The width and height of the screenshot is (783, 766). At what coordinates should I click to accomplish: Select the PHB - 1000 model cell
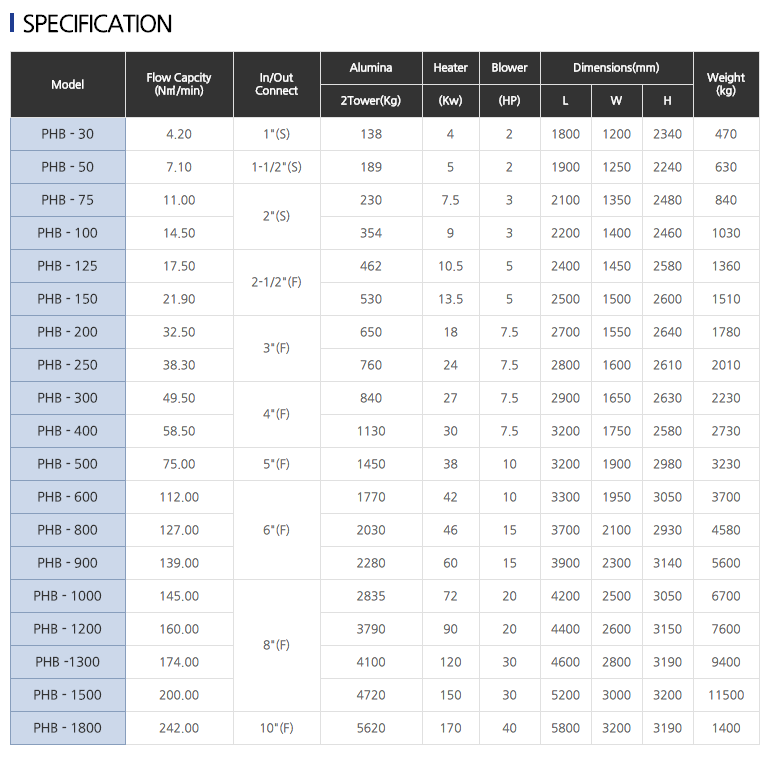(x=68, y=596)
